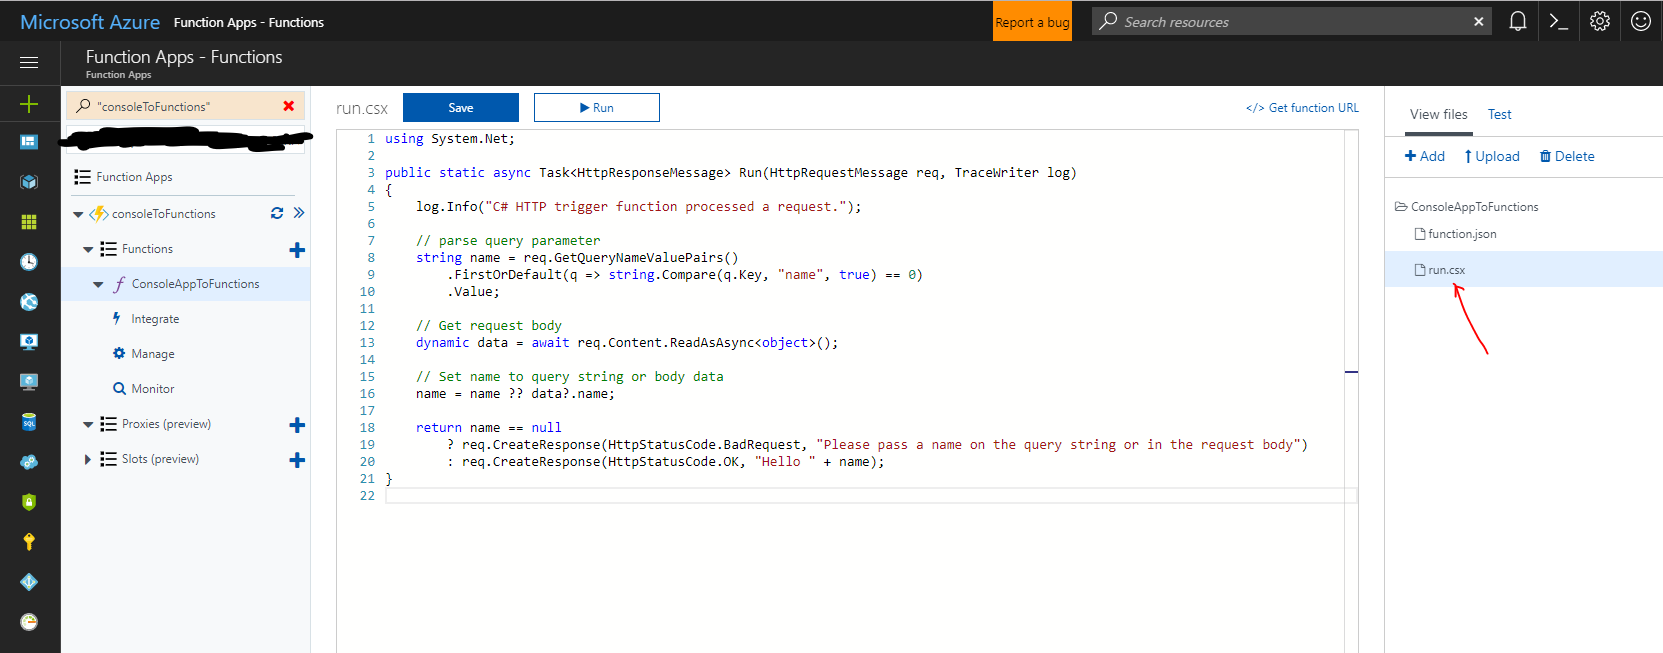Viewport: 1663px width, 653px height.
Task: Open Cloud Shell from the top bar
Action: pos(1558,21)
